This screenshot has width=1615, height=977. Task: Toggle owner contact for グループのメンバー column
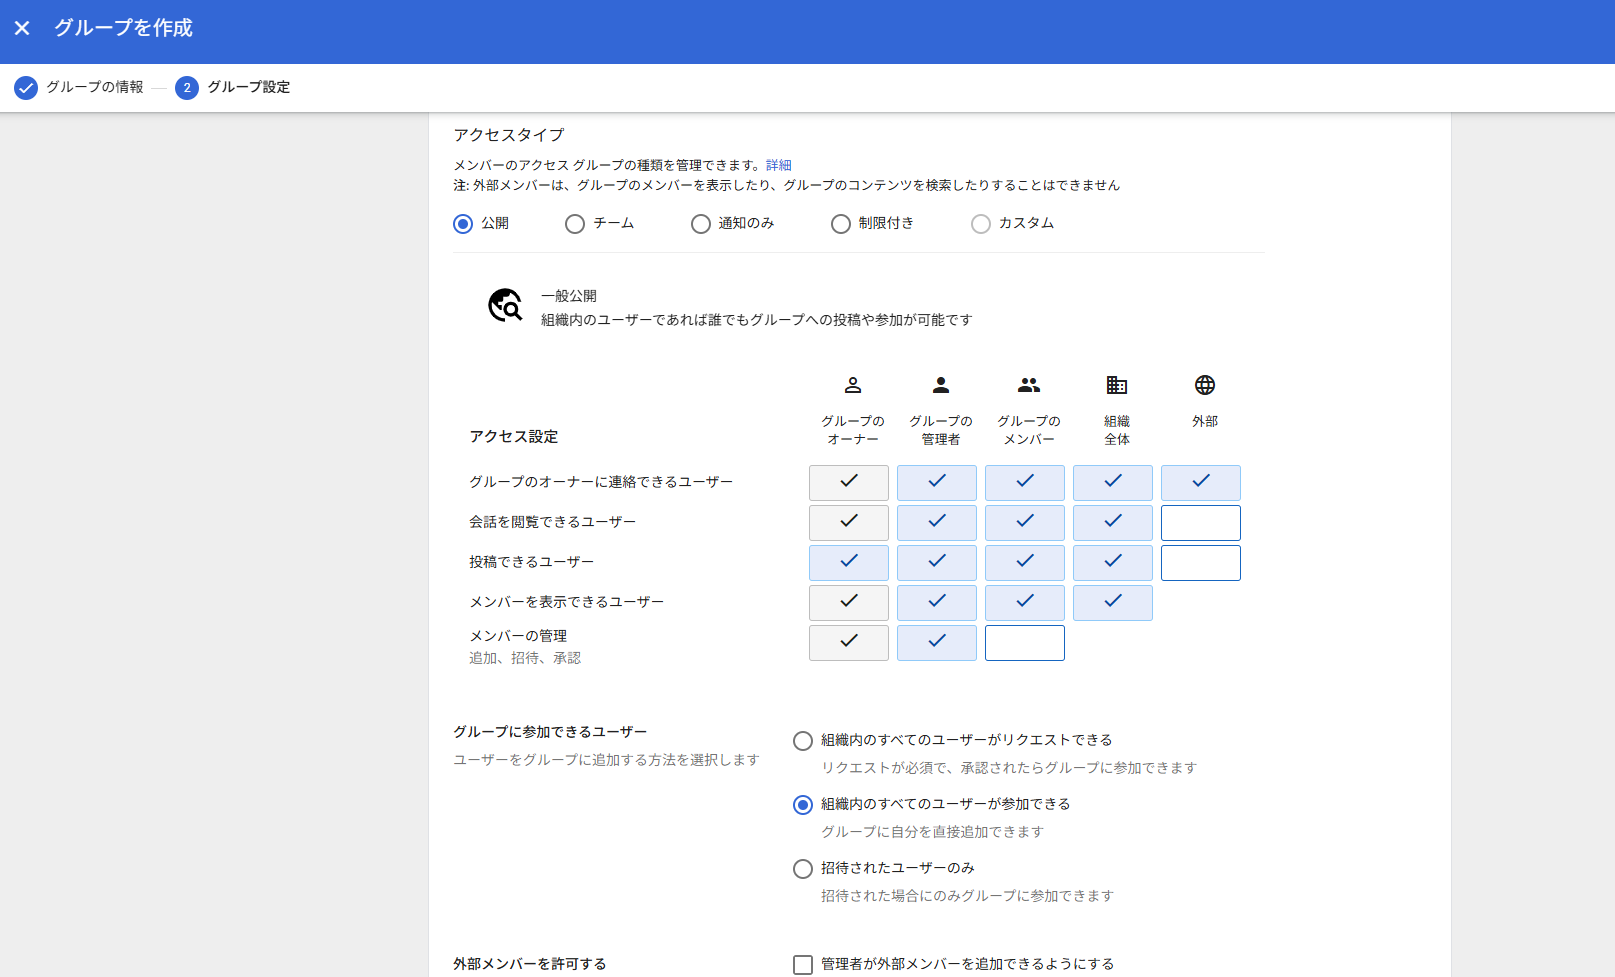tap(1025, 483)
